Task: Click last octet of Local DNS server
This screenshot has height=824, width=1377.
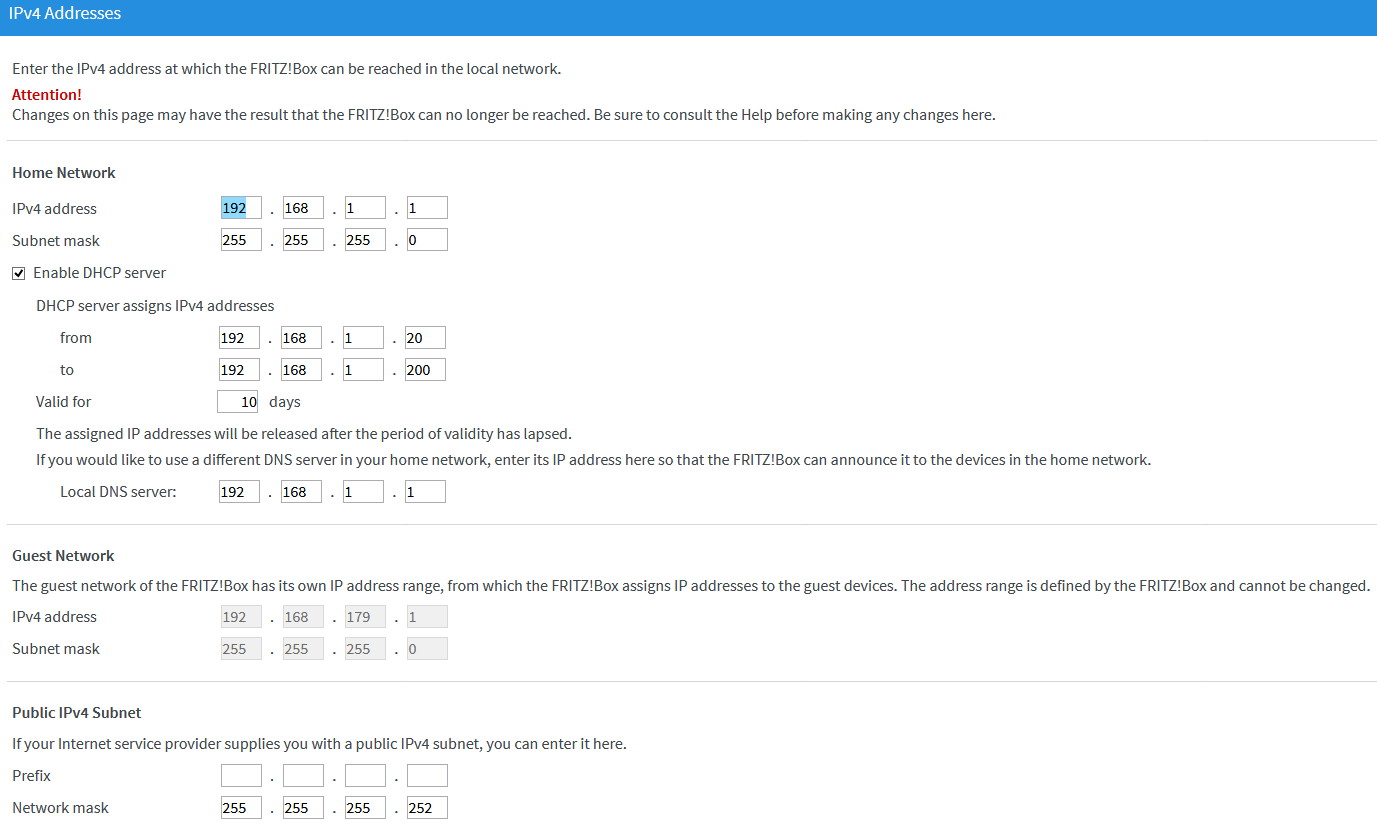Action: tap(425, 492)
